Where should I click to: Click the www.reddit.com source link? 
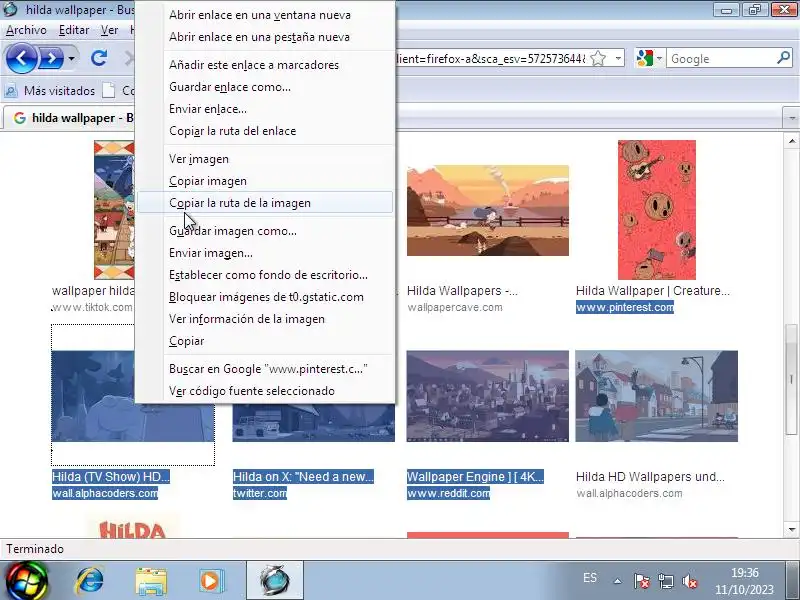click(448, 493)
